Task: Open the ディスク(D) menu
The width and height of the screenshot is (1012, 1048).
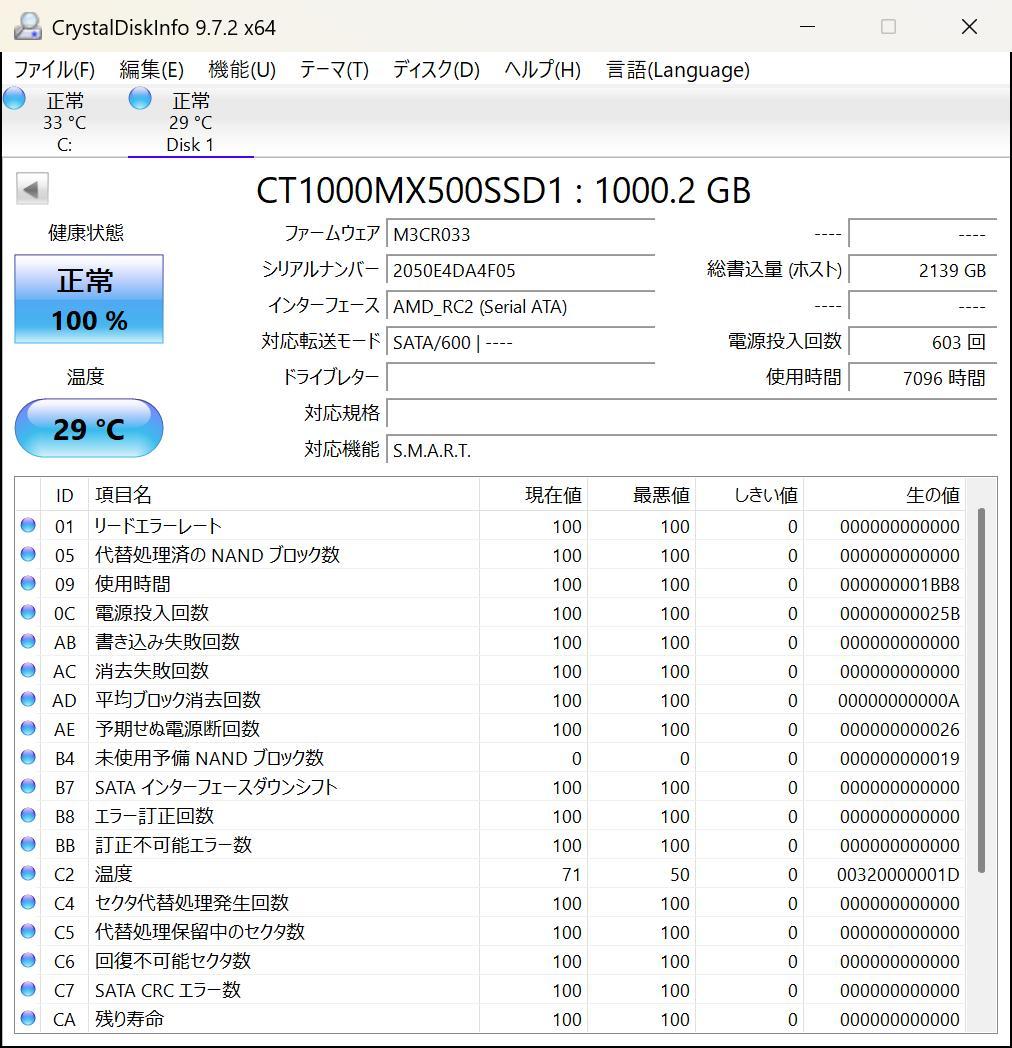Action: point(435,70)
